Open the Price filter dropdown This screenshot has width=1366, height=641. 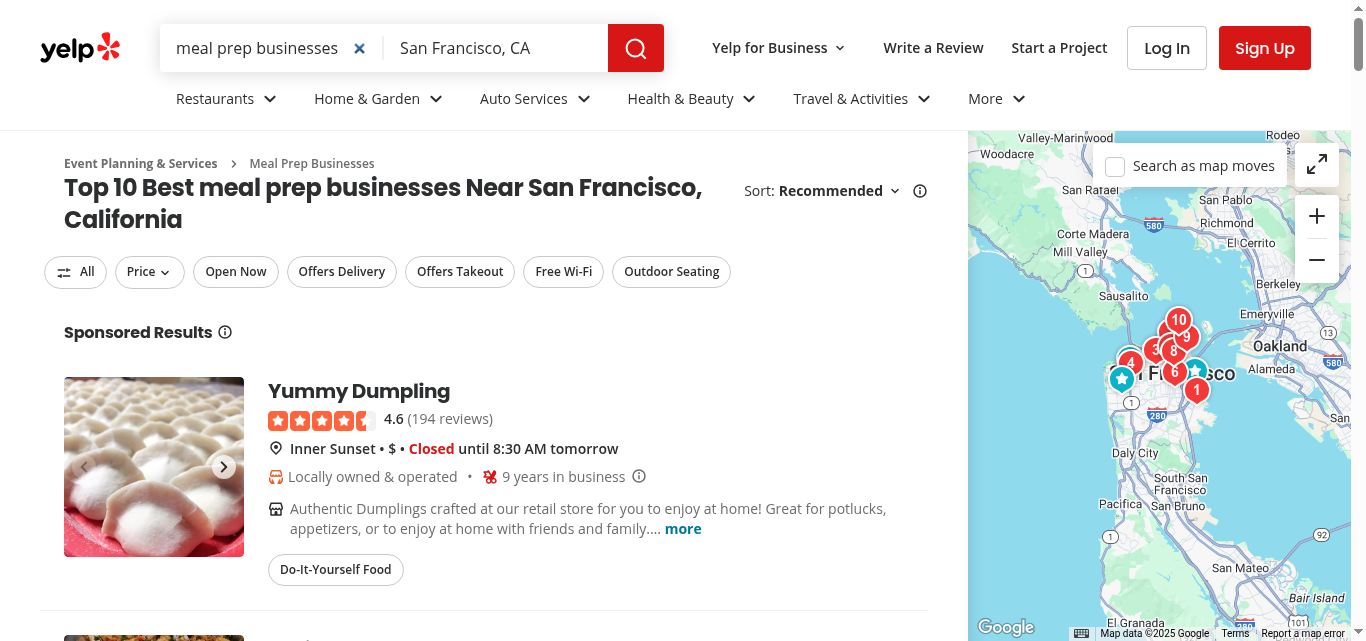coord(149,272)
